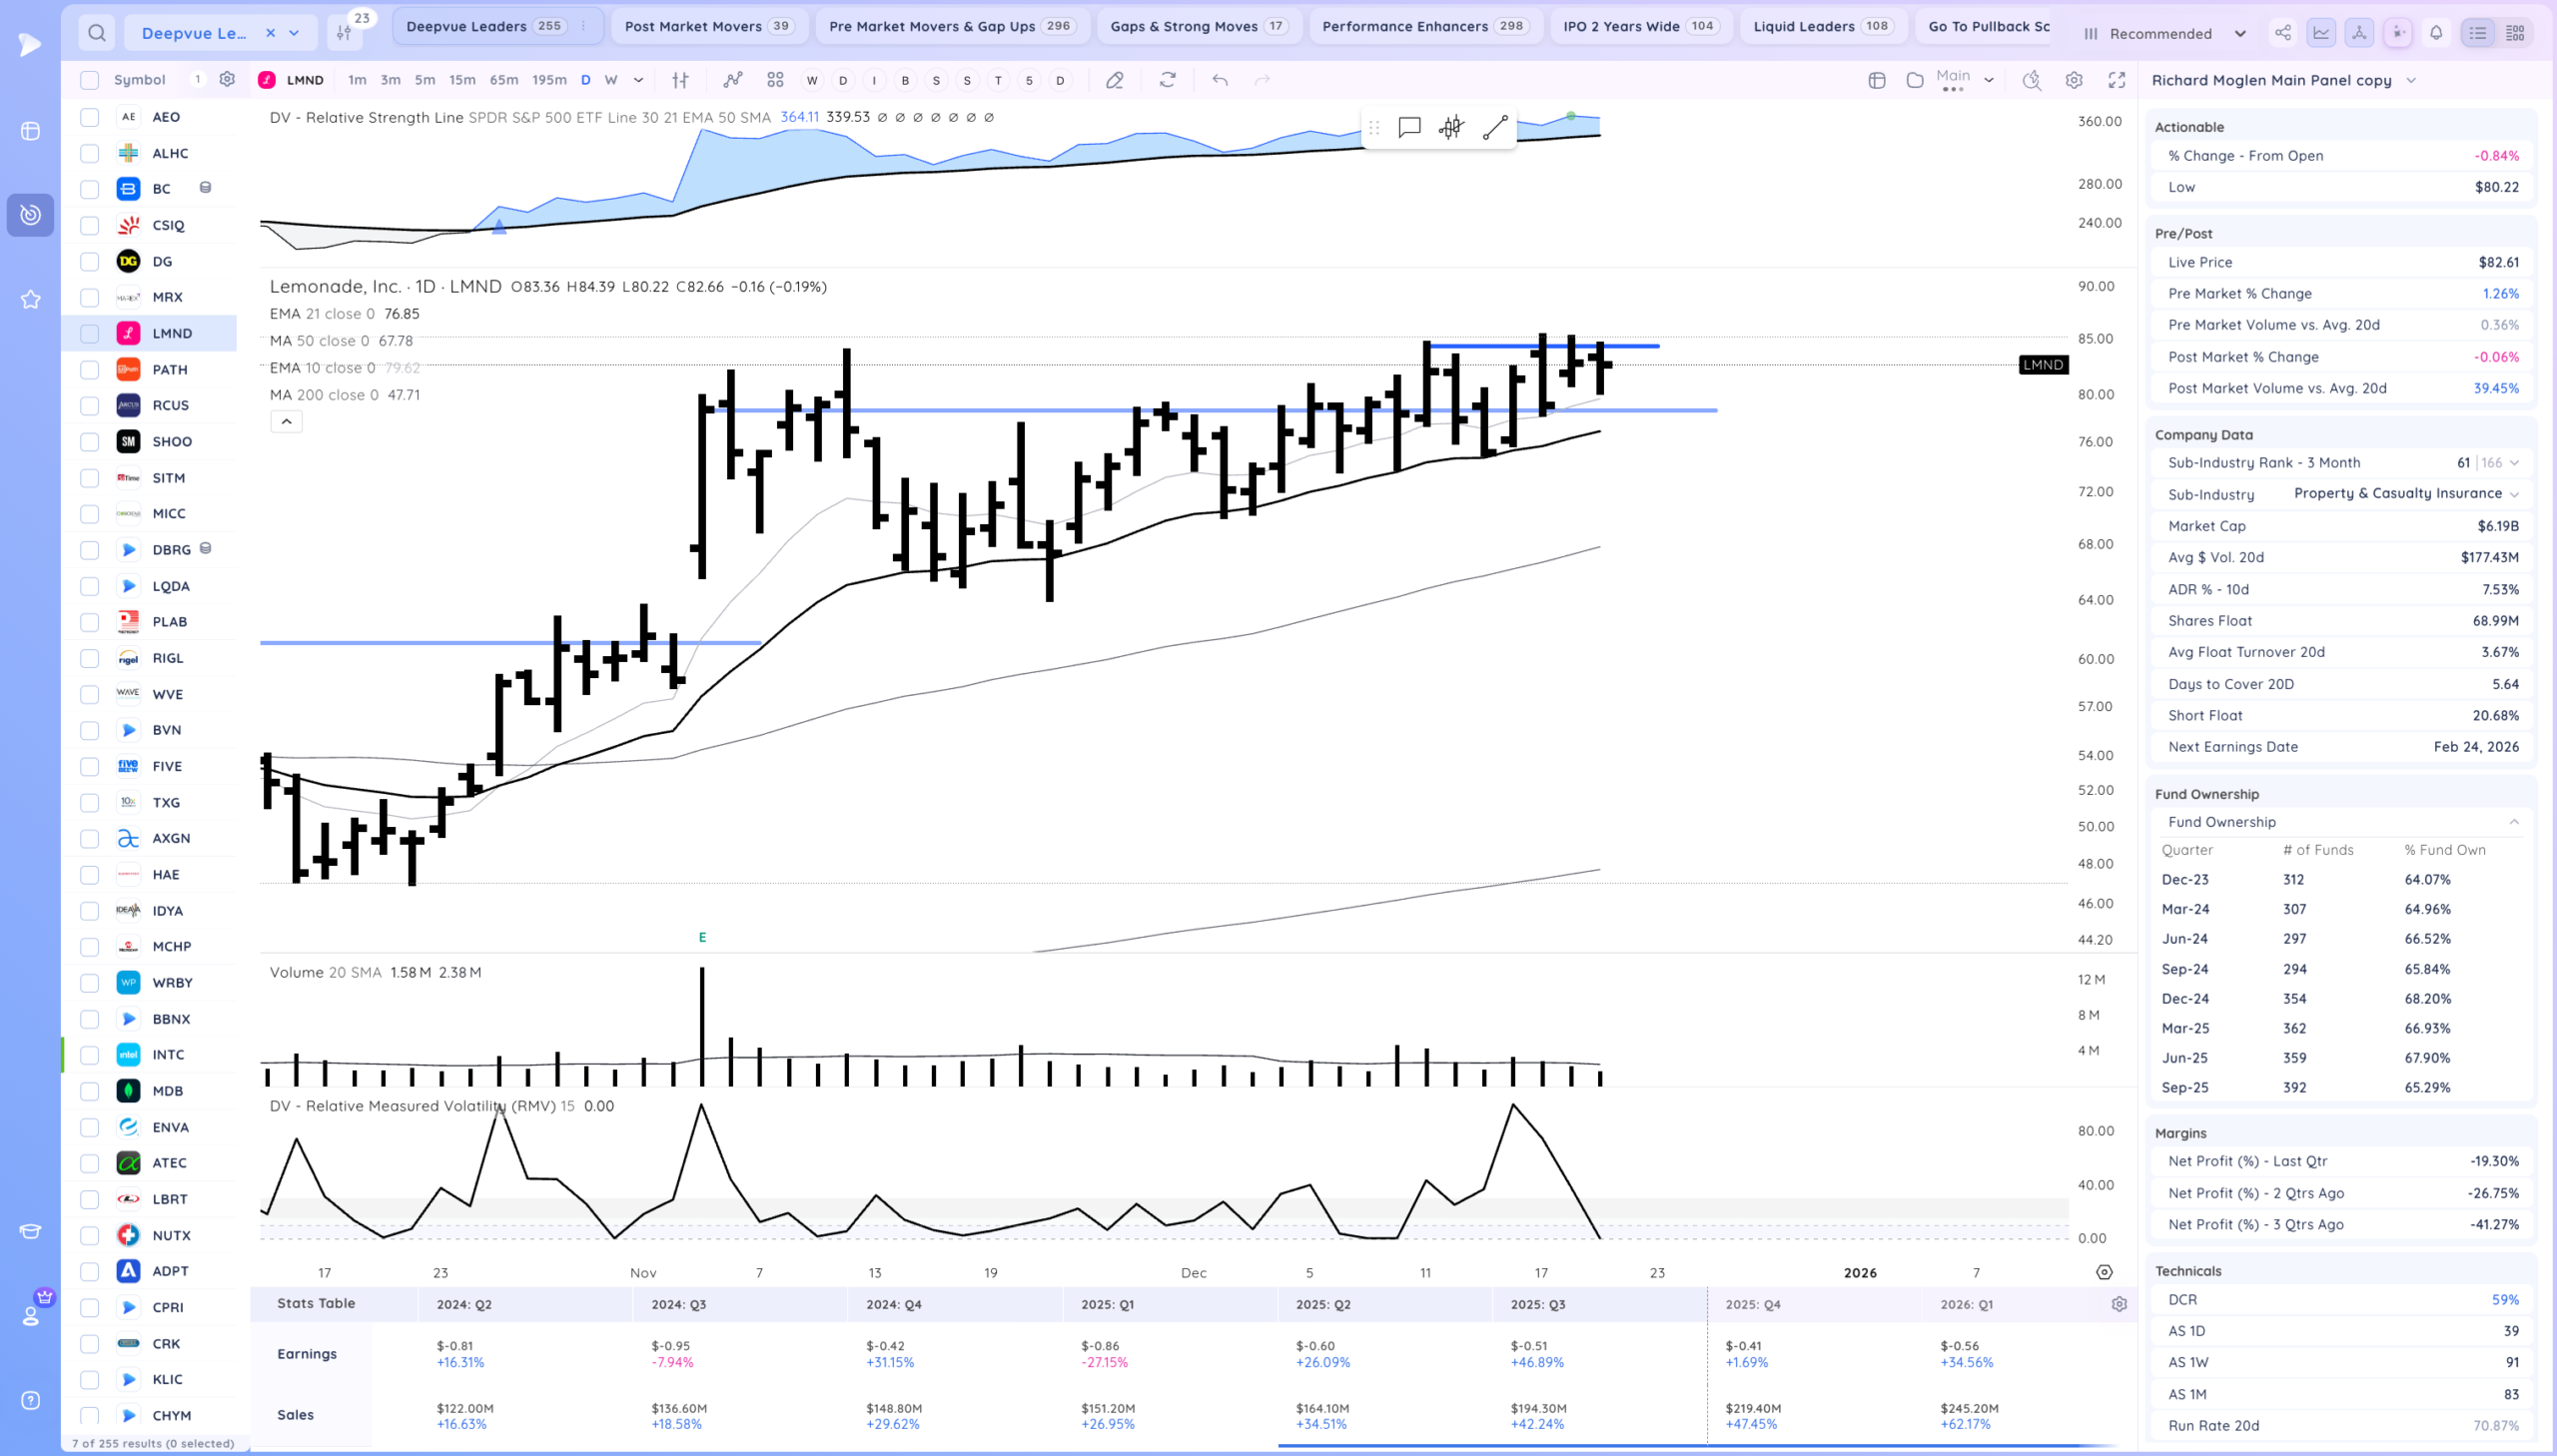Image resolution: width=2557 pixels, height=1456 pixels.
Task: Check the AEO symbol checkbox
Action: coord(90,117)
